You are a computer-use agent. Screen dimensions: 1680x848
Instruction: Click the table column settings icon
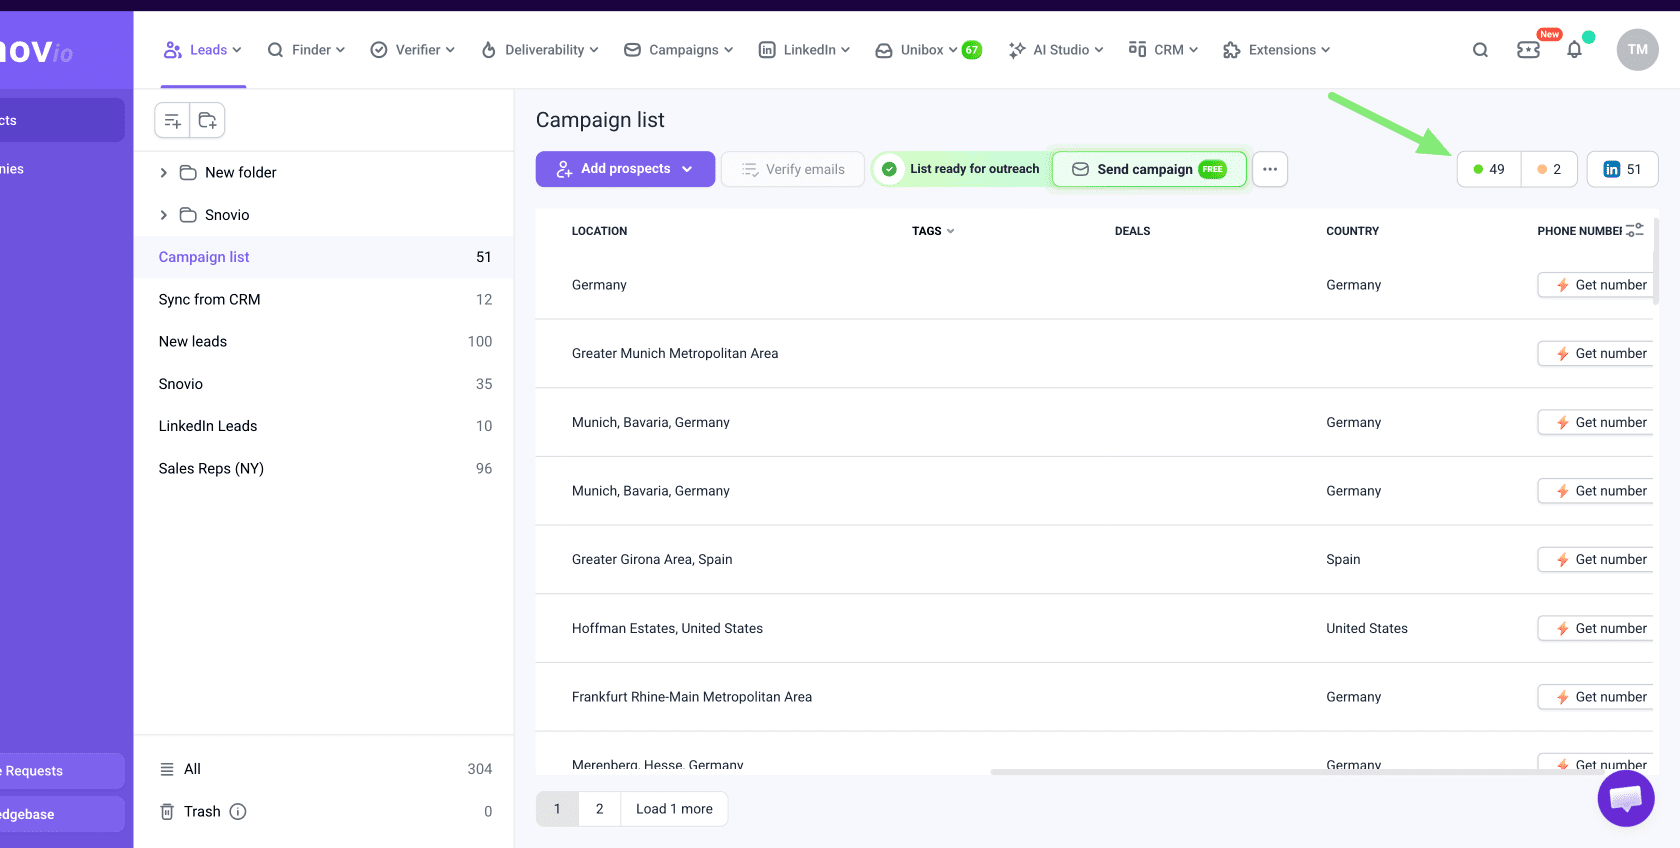click(x=1635, y=230)
